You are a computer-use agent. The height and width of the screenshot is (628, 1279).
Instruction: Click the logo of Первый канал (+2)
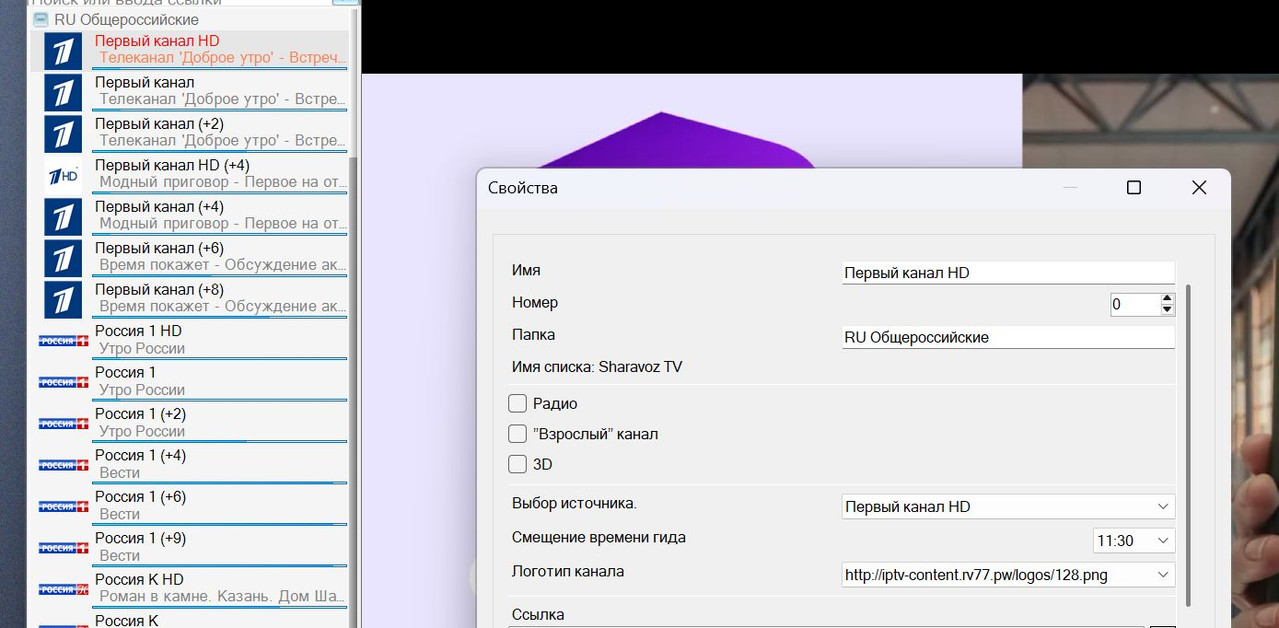(62, 133)
